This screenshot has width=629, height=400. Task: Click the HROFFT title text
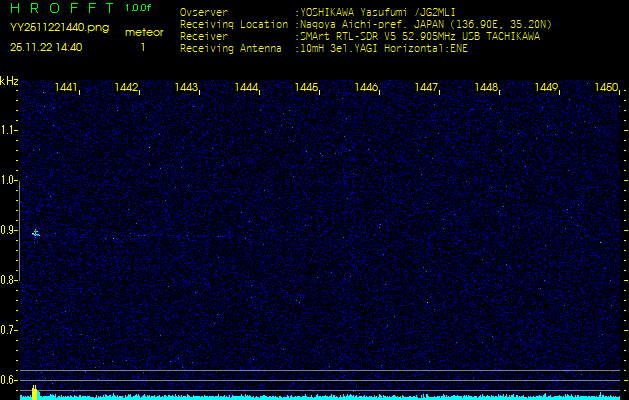60,8
